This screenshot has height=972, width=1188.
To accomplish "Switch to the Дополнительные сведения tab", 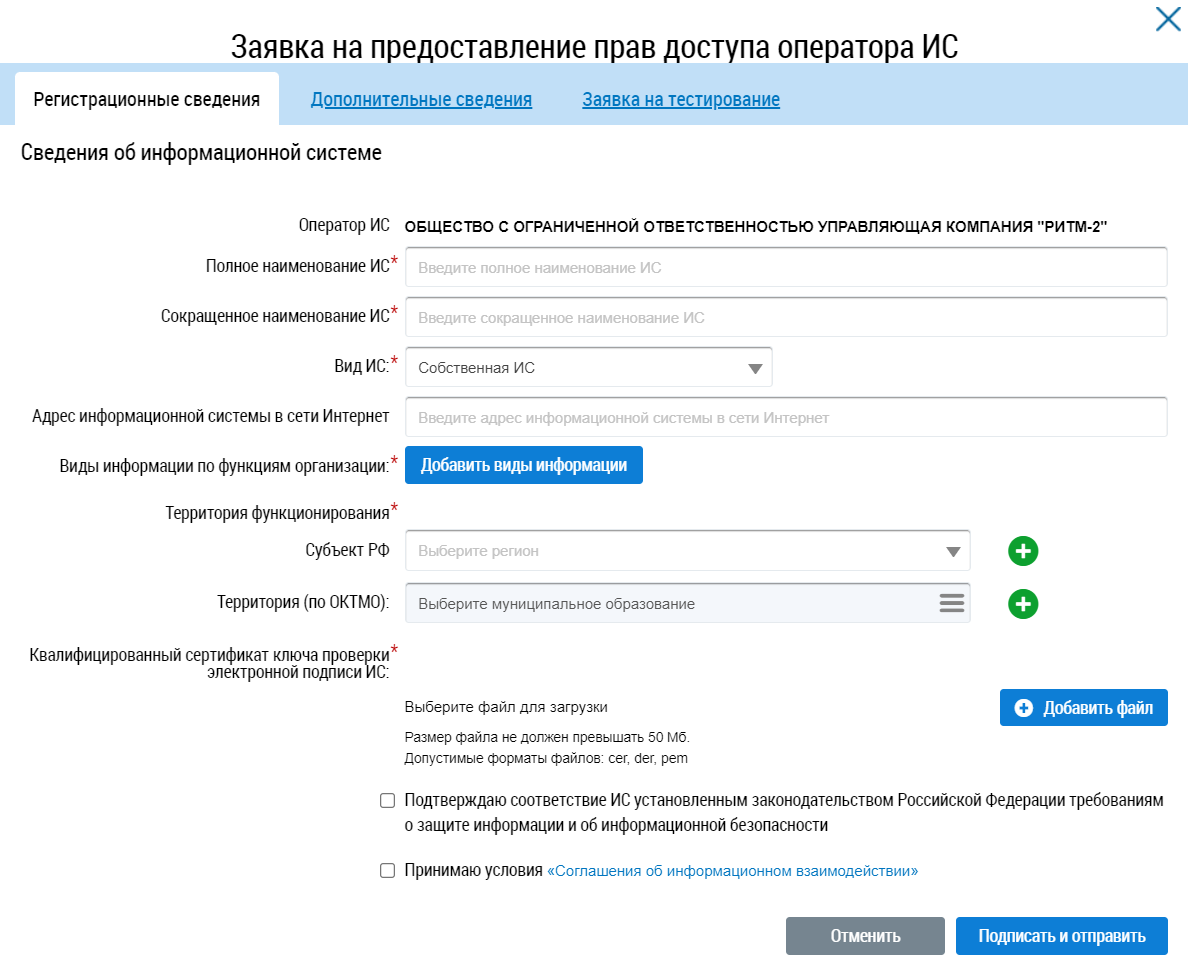I will point(421,100).
